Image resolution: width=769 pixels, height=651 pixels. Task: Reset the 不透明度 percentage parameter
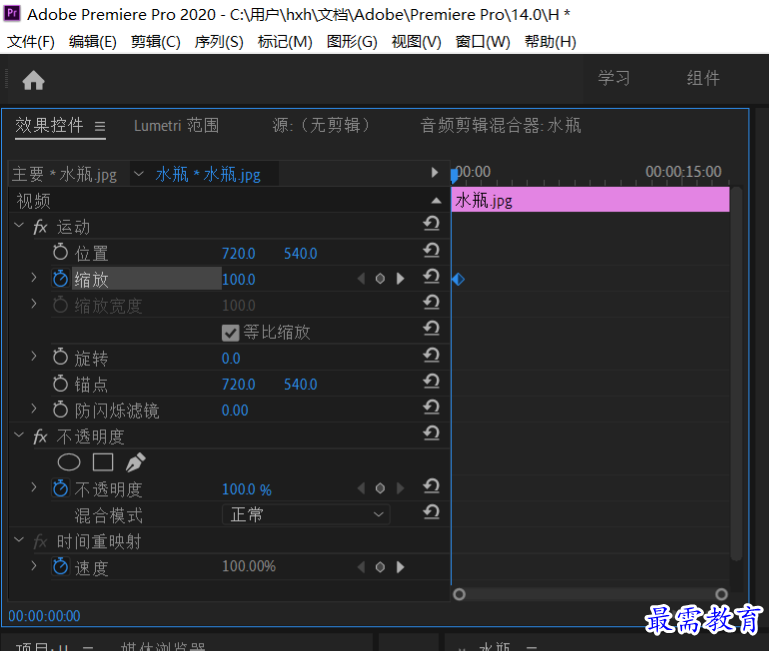click(431, 486)
